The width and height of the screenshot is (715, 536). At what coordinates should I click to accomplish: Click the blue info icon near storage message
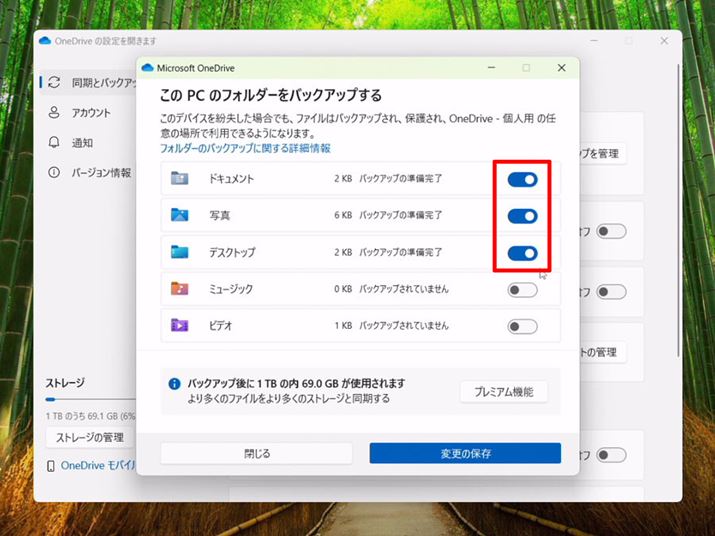pyautogui.click(x=175, y=383)
